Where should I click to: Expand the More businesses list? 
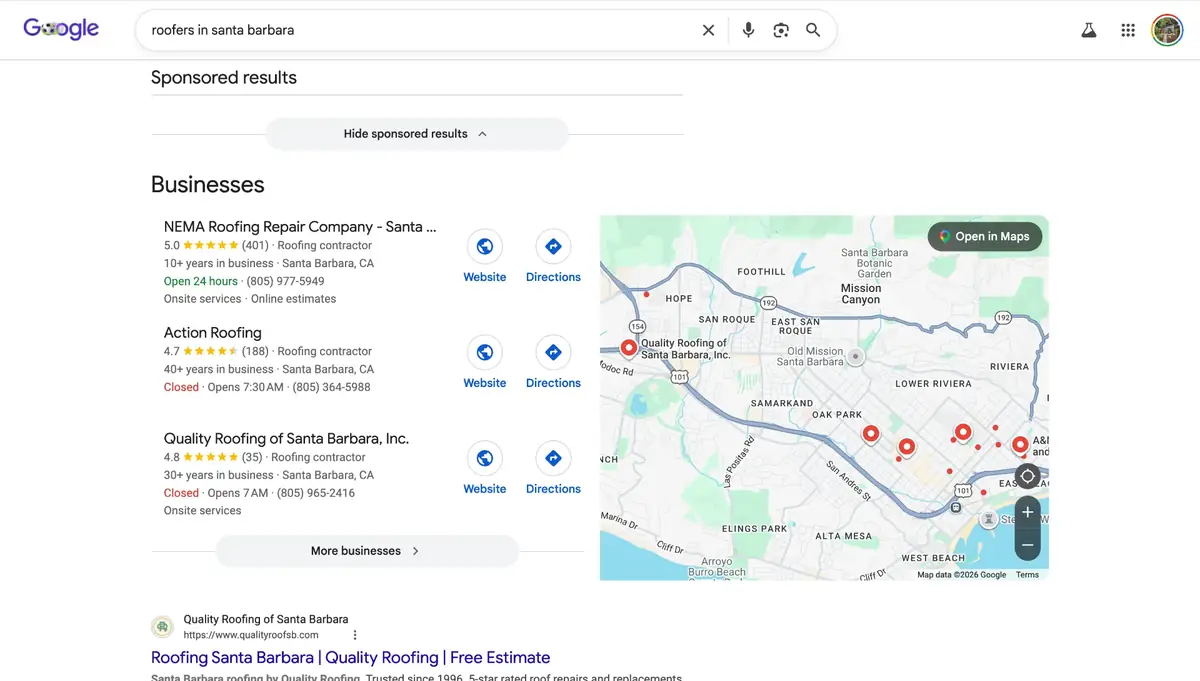tap(367, 551)
